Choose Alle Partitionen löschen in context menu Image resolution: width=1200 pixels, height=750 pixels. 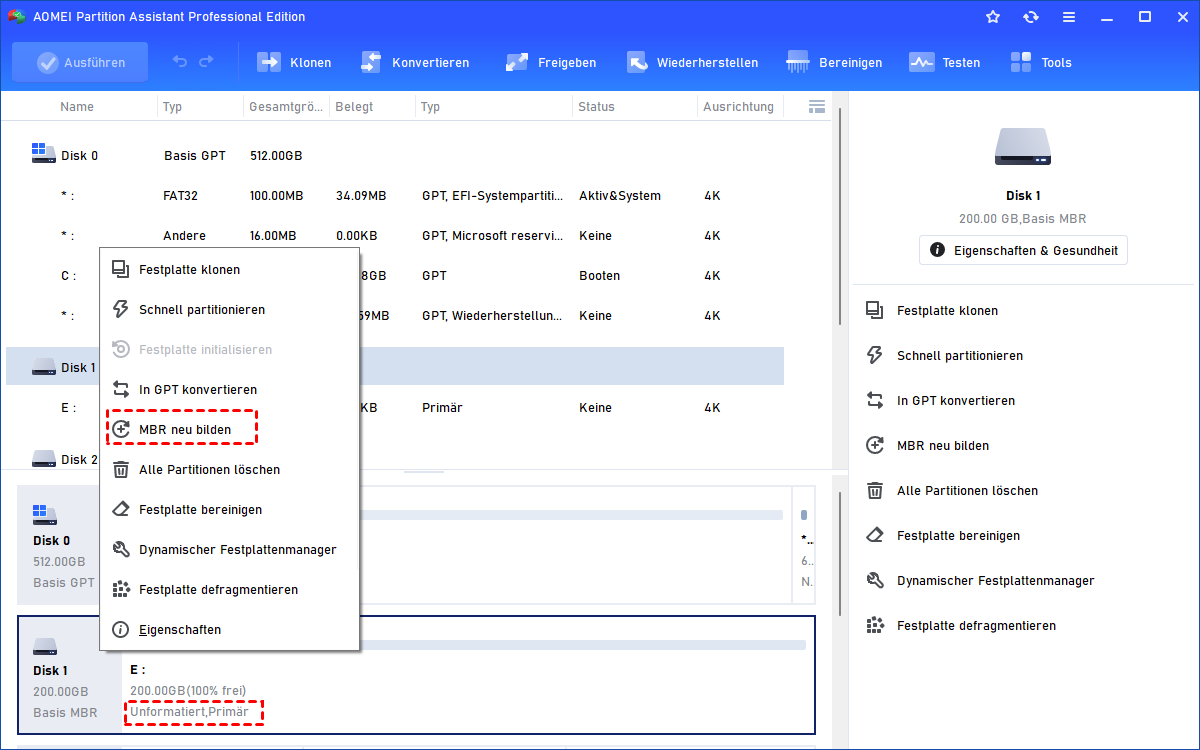pyautogui.click(x=229, y=470)
